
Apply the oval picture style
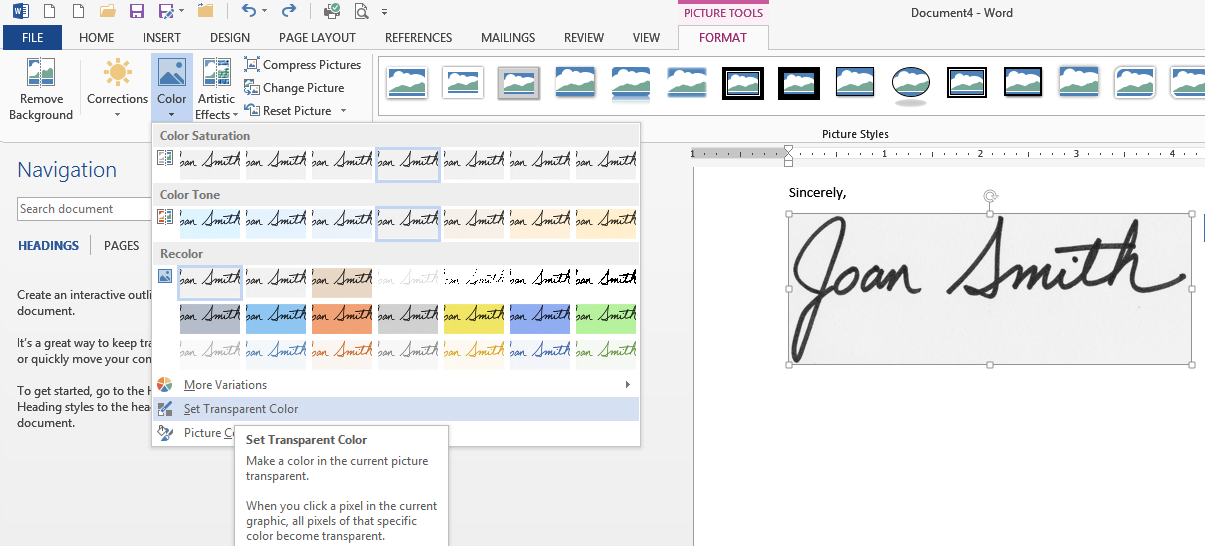tap(911, 82)
